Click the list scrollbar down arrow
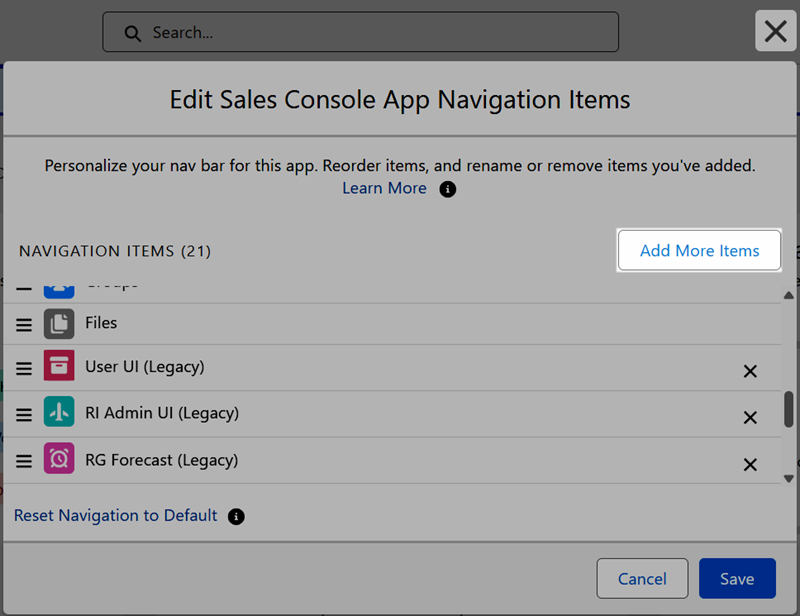Screen dimensions: 800x616 point(789,479)
